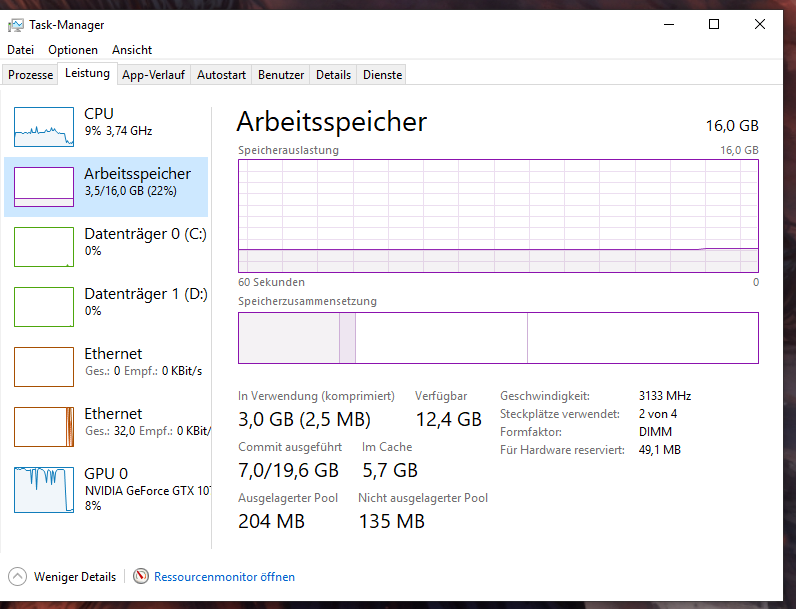Select the first Ethernet adapter graph

44,367
